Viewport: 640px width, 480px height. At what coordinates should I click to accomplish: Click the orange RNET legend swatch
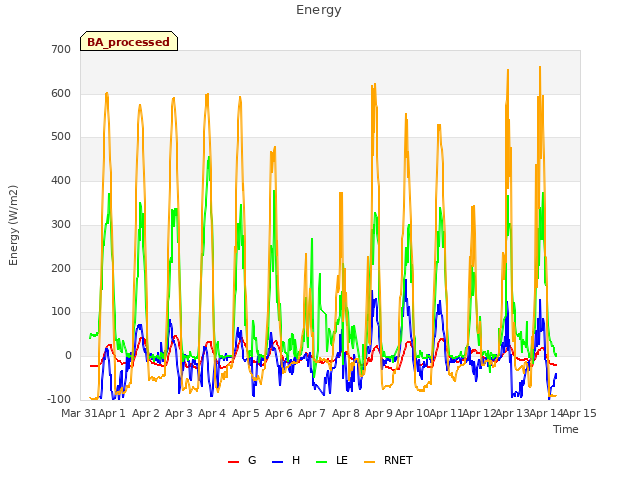369,462
